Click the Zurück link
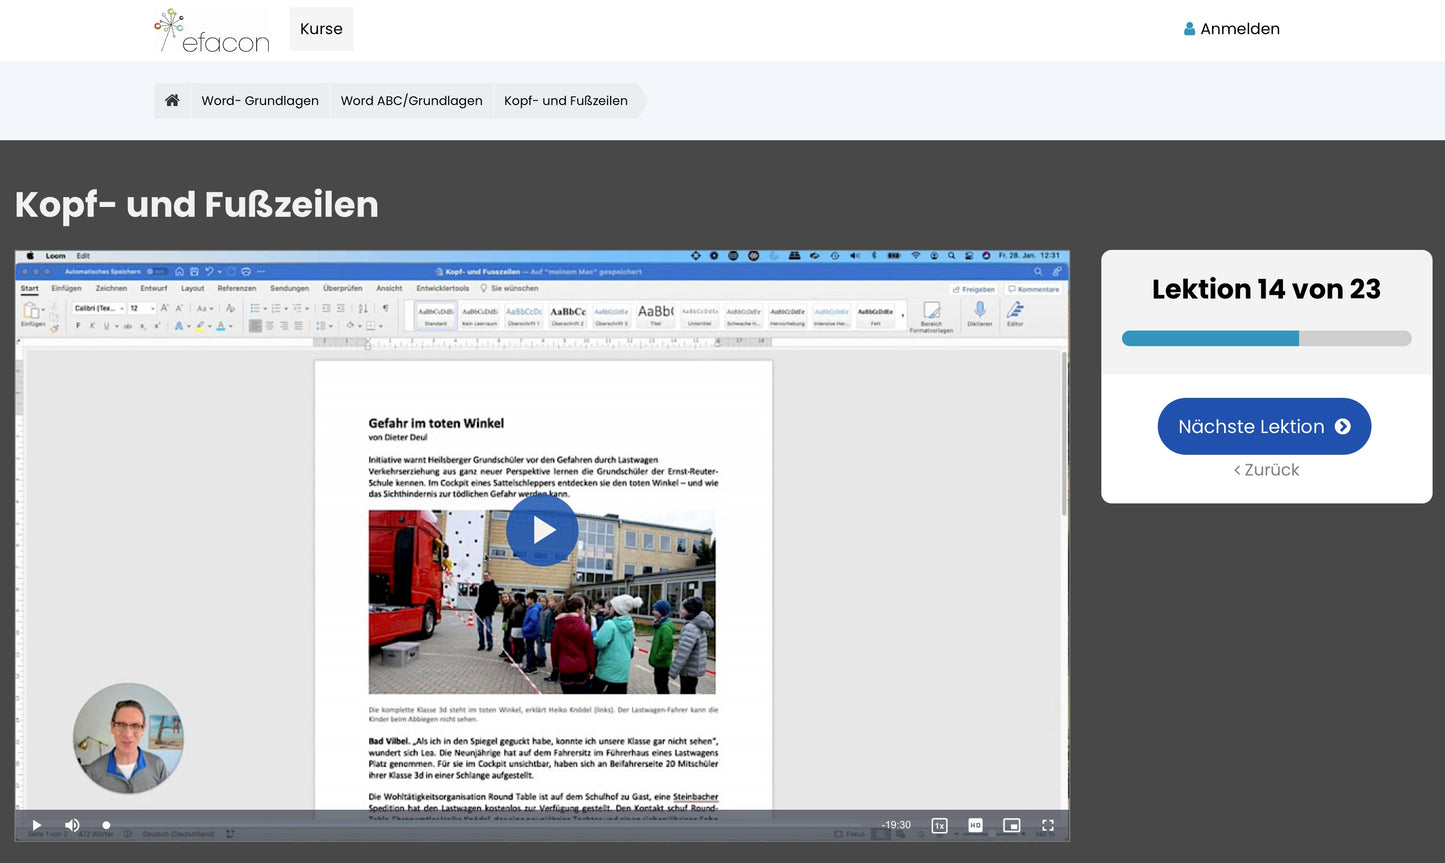Screen dimensions: 1445x863 [x=1266, y=470]
